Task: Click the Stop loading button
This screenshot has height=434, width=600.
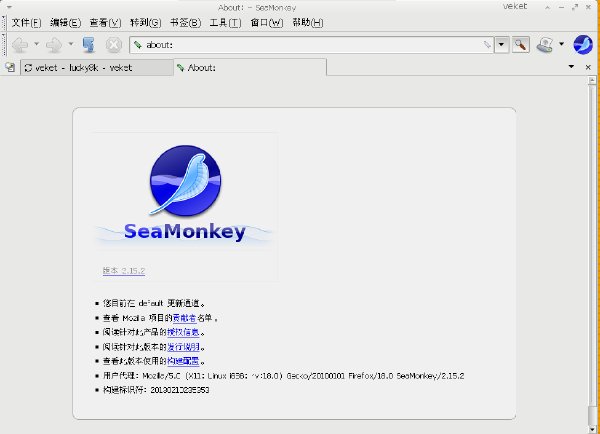Action: click(x=114, y=45)
